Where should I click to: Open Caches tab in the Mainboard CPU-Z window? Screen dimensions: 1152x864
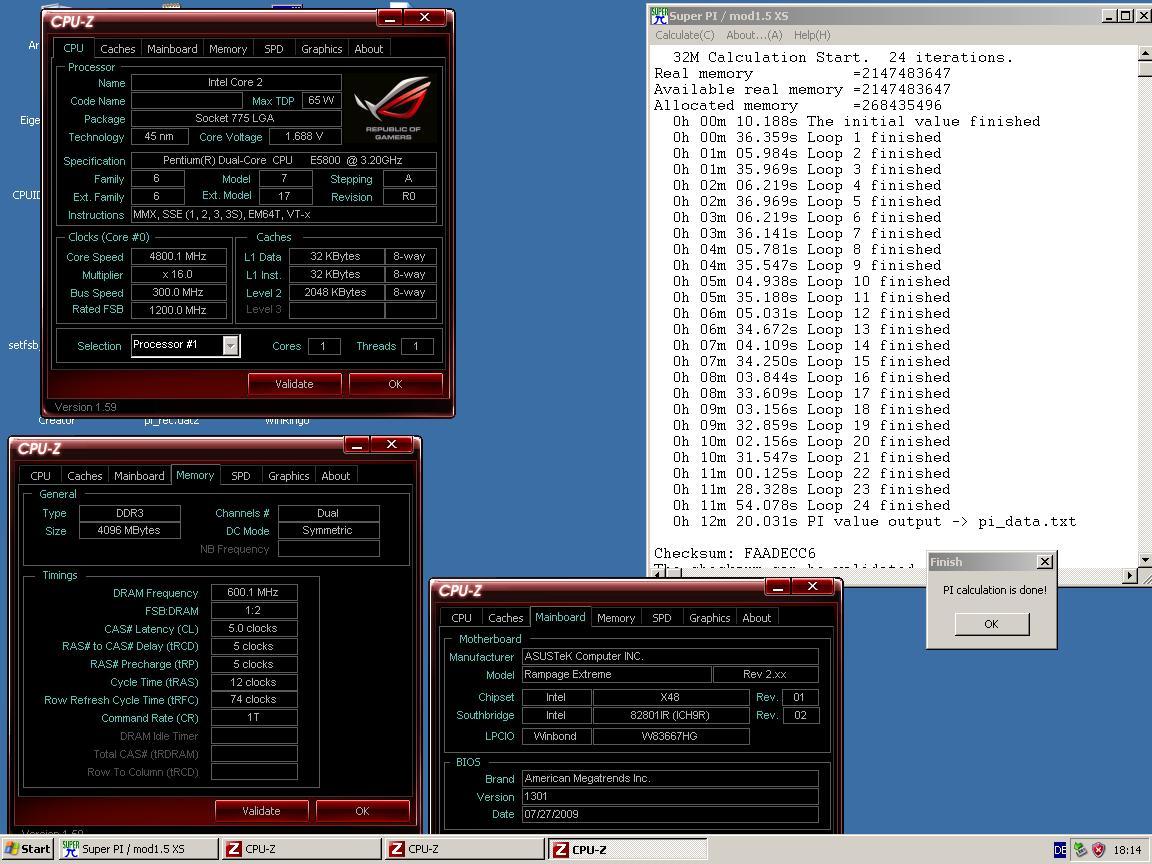(x=505, y=618)
